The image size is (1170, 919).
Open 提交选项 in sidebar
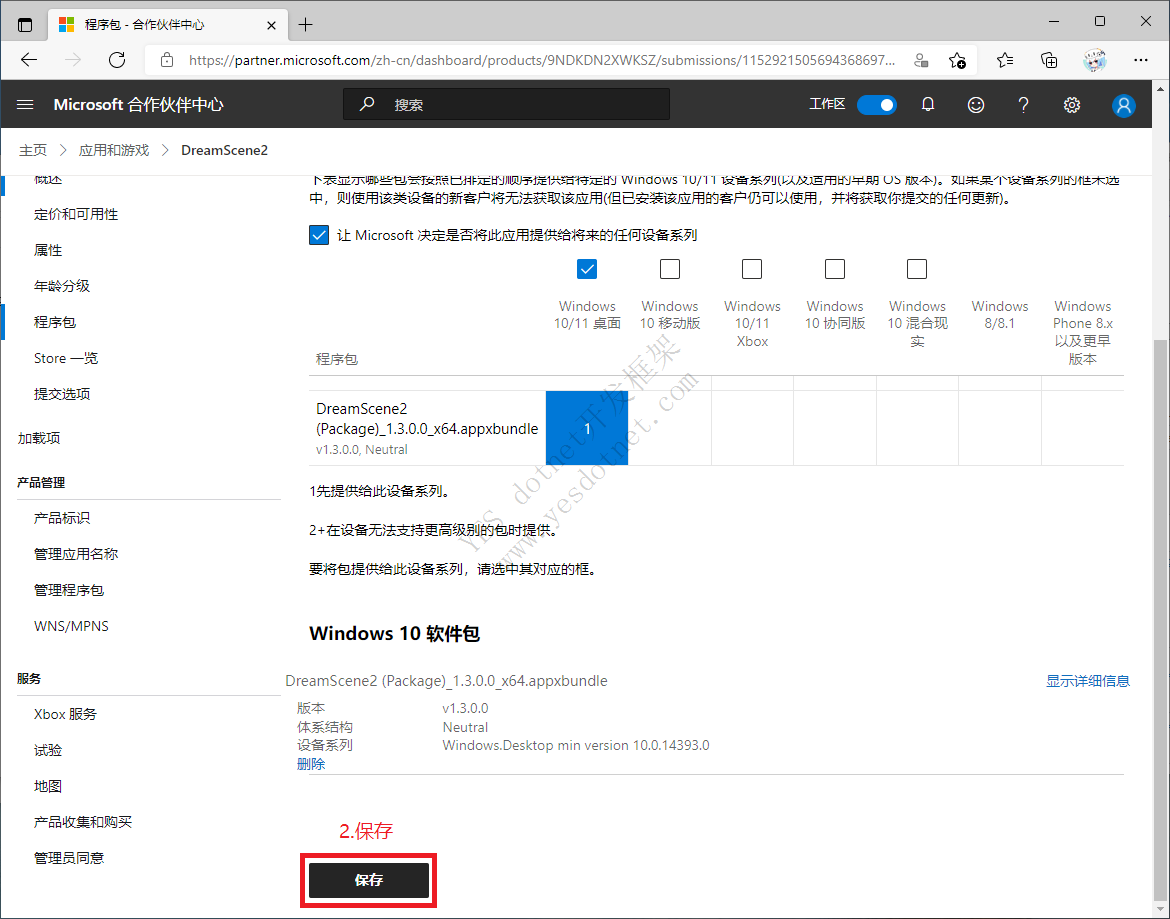pos(62,394)
